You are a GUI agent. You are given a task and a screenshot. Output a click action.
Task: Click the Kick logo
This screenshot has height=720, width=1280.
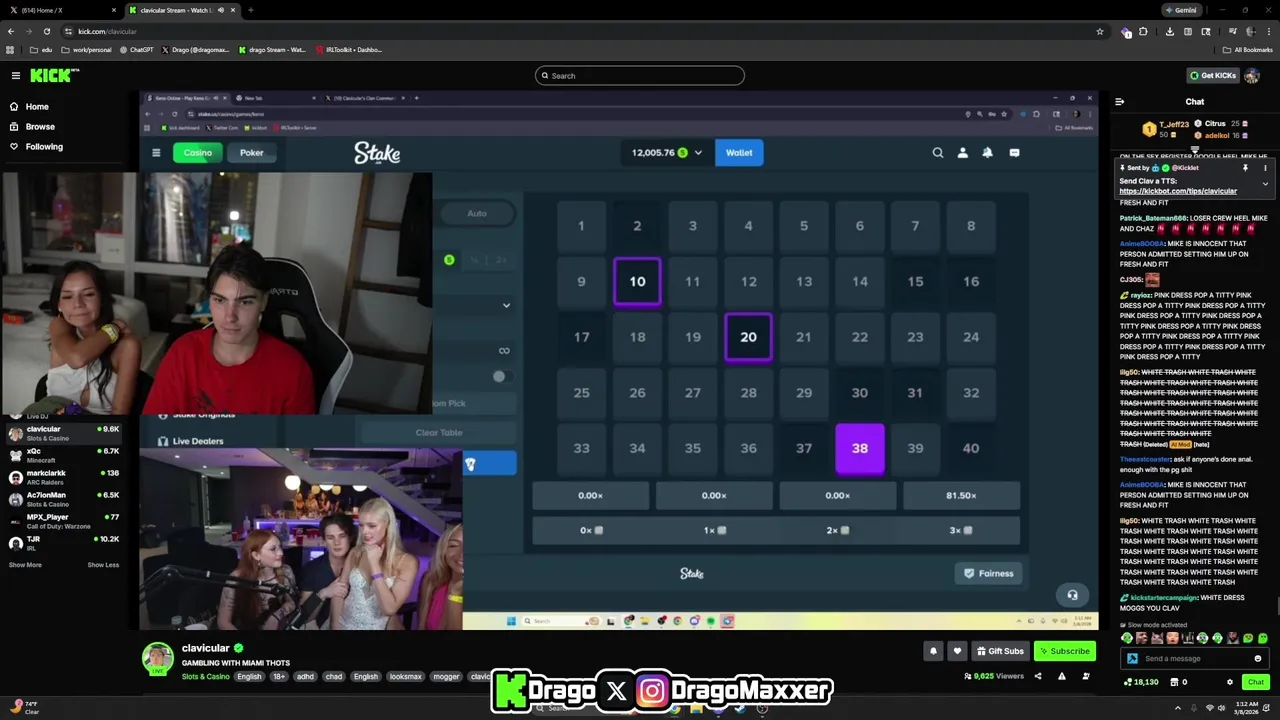[54, 75]
